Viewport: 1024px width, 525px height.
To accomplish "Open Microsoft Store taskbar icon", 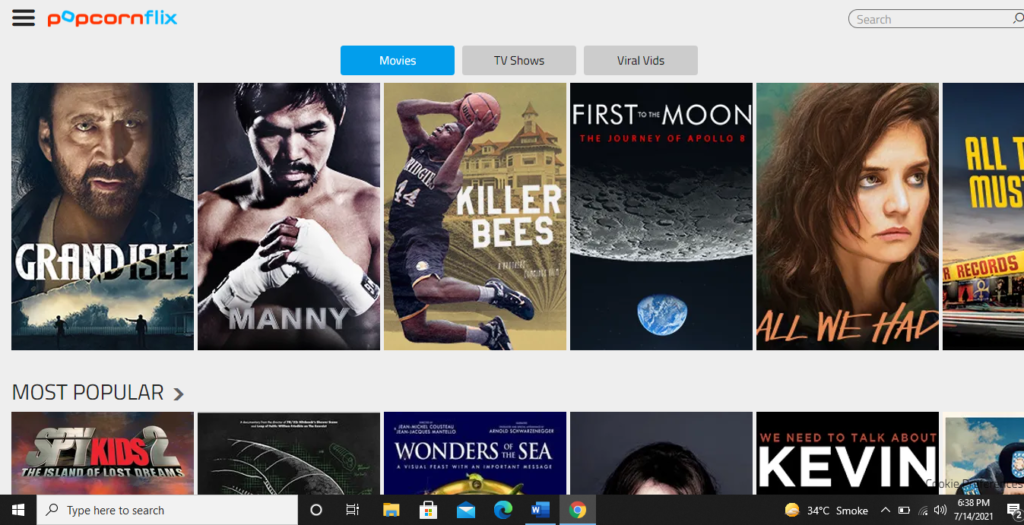I will [x=428, y=510].
